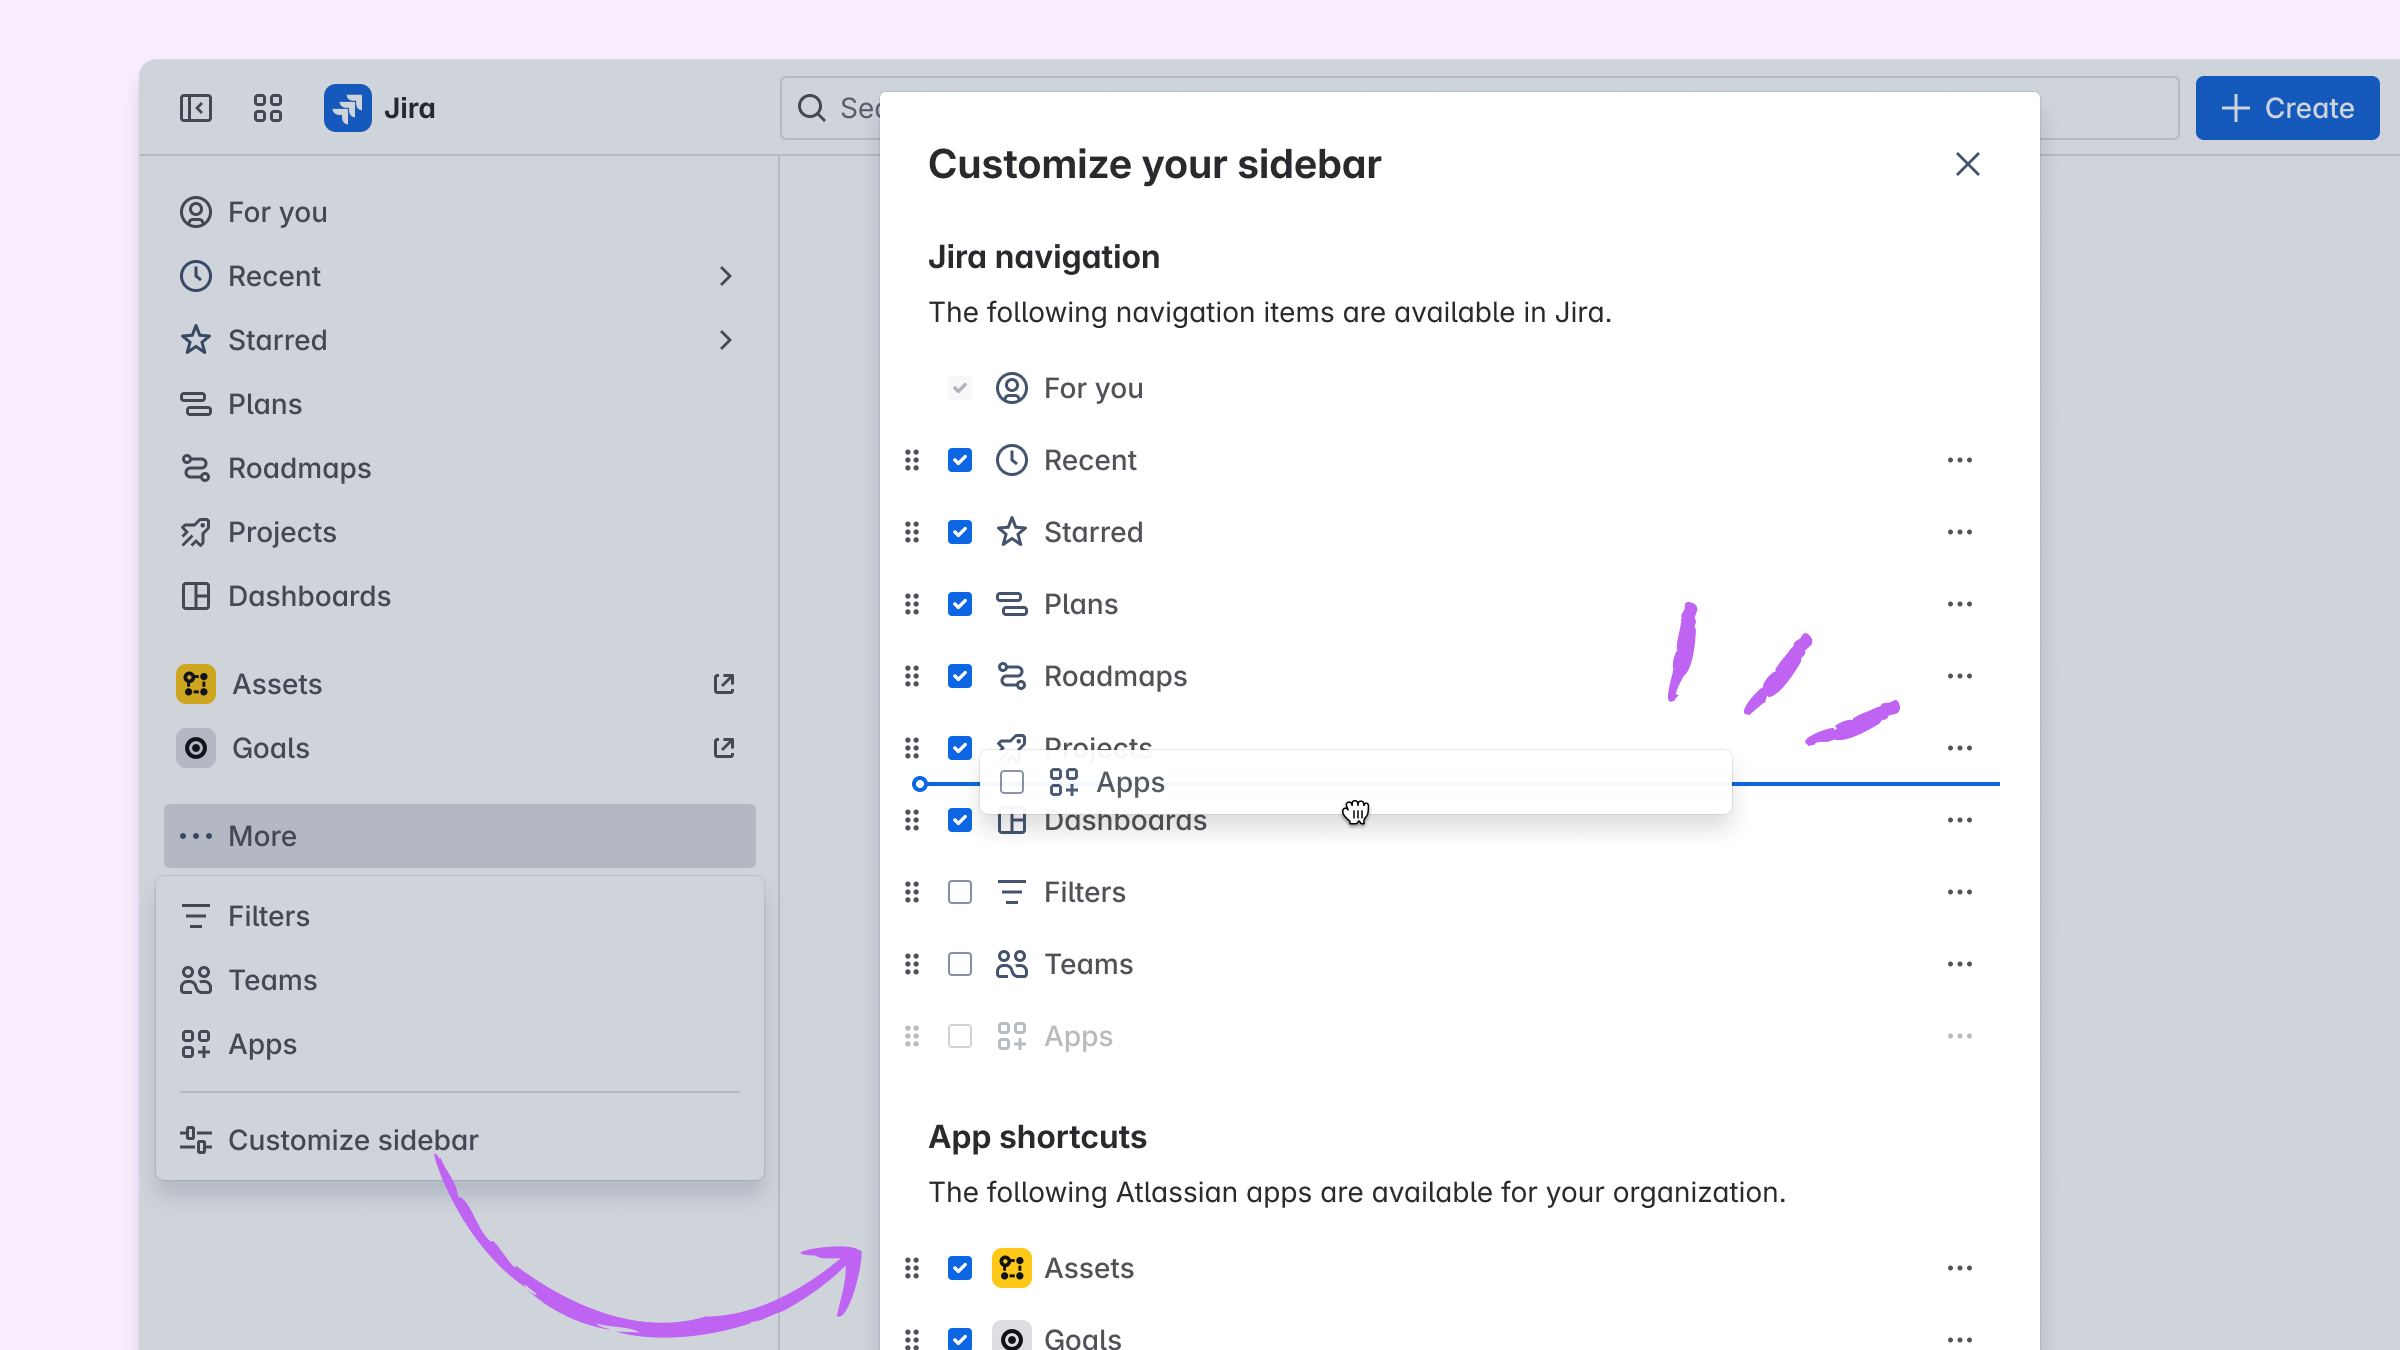Viewport: 2400px width, 1350px height.
Task: Open more options menu for Plans row
Action: pos(1960,604)
